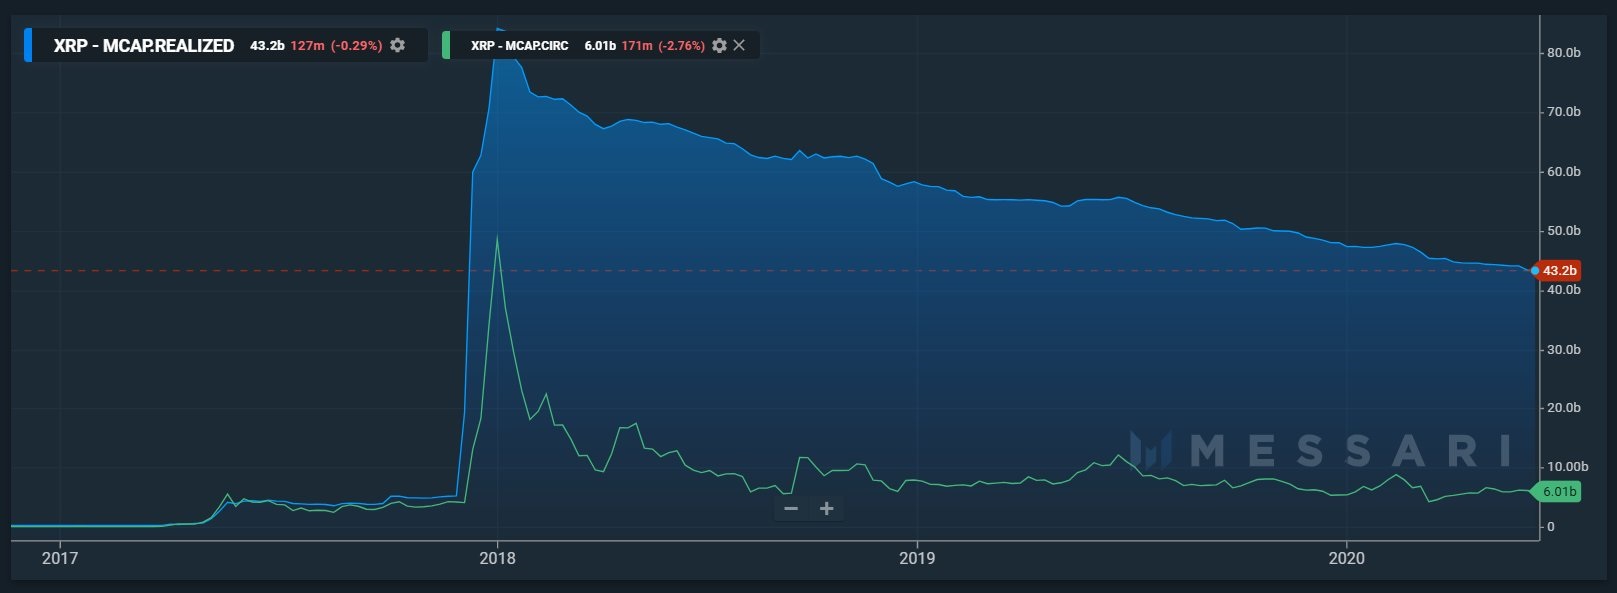Select the XRP - MCAP.CIRC legend label

(x=519, y=45)
